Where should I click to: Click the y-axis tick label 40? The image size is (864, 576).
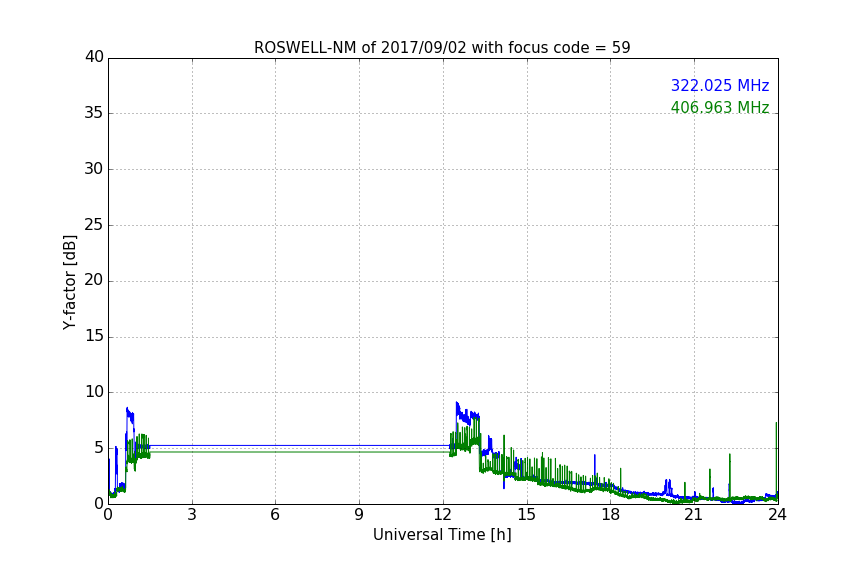pos(94,57)
